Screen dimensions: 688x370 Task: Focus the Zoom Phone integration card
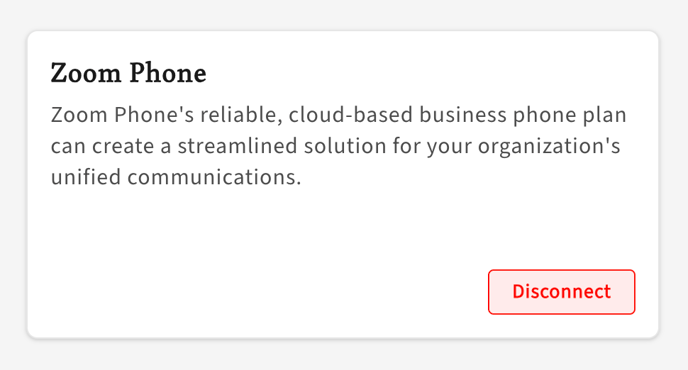(343, 184)
